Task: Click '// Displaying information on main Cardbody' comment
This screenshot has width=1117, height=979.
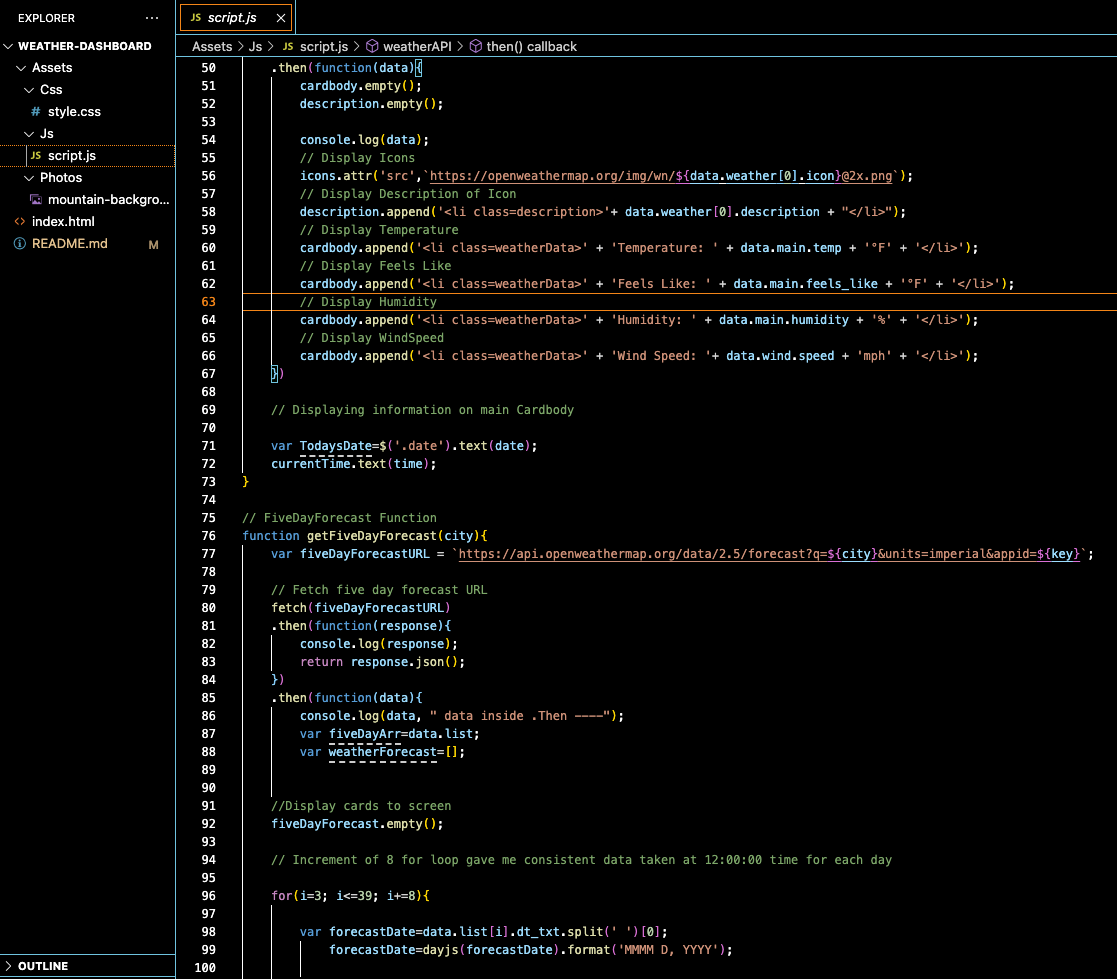Action: pos(422,410)
